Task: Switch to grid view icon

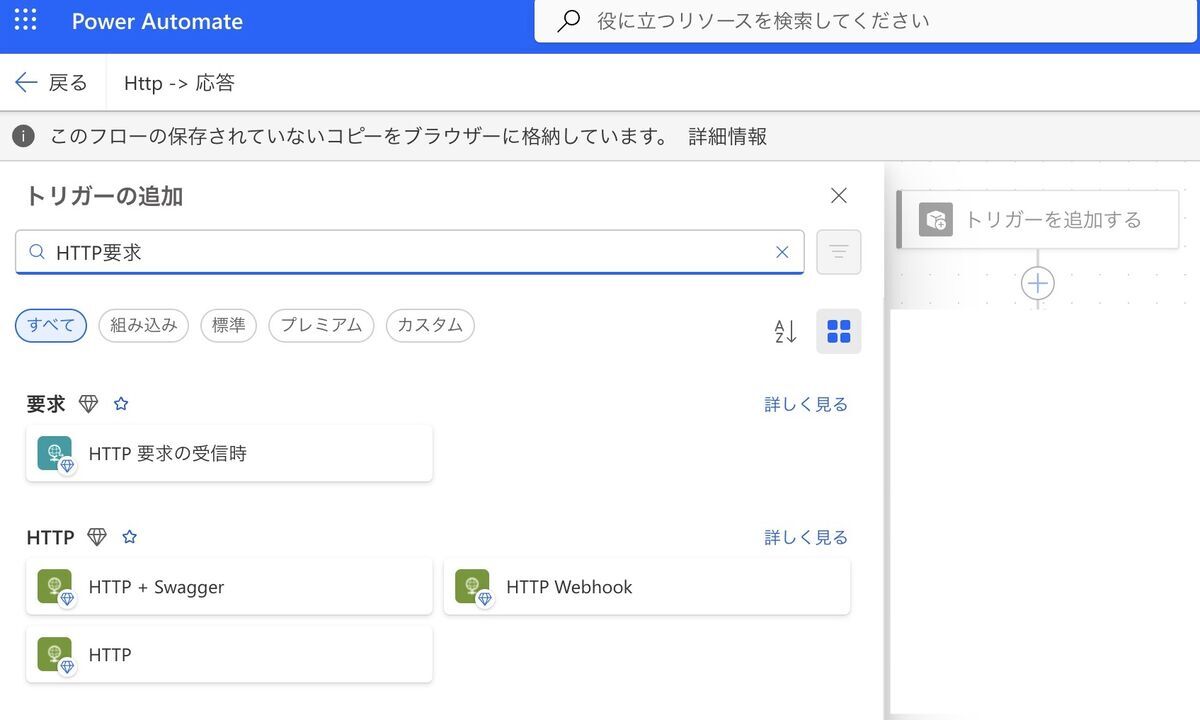Action: pos(839,332)
